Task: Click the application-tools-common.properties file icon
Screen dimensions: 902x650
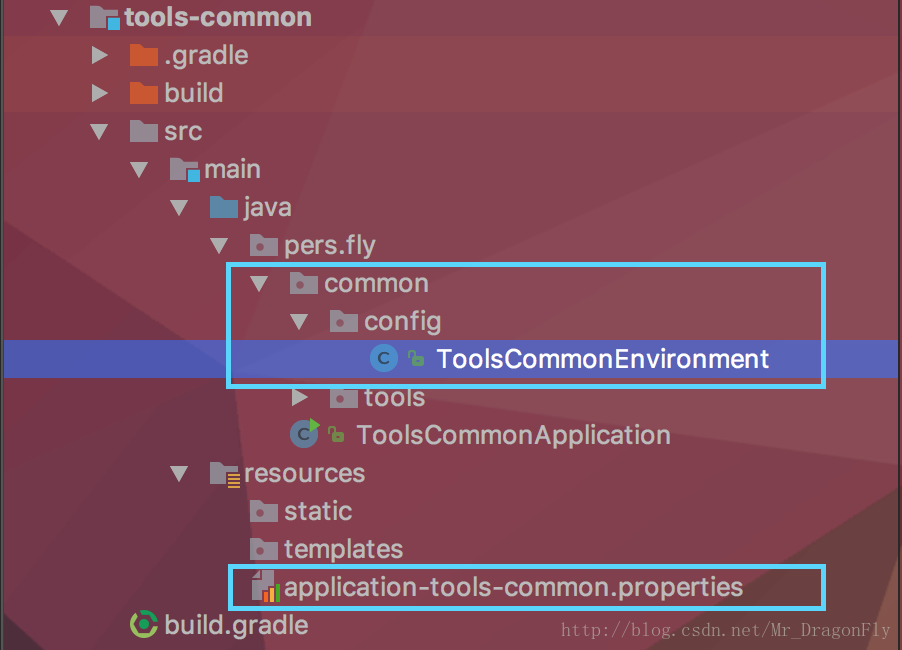Action: coord(266,586)
